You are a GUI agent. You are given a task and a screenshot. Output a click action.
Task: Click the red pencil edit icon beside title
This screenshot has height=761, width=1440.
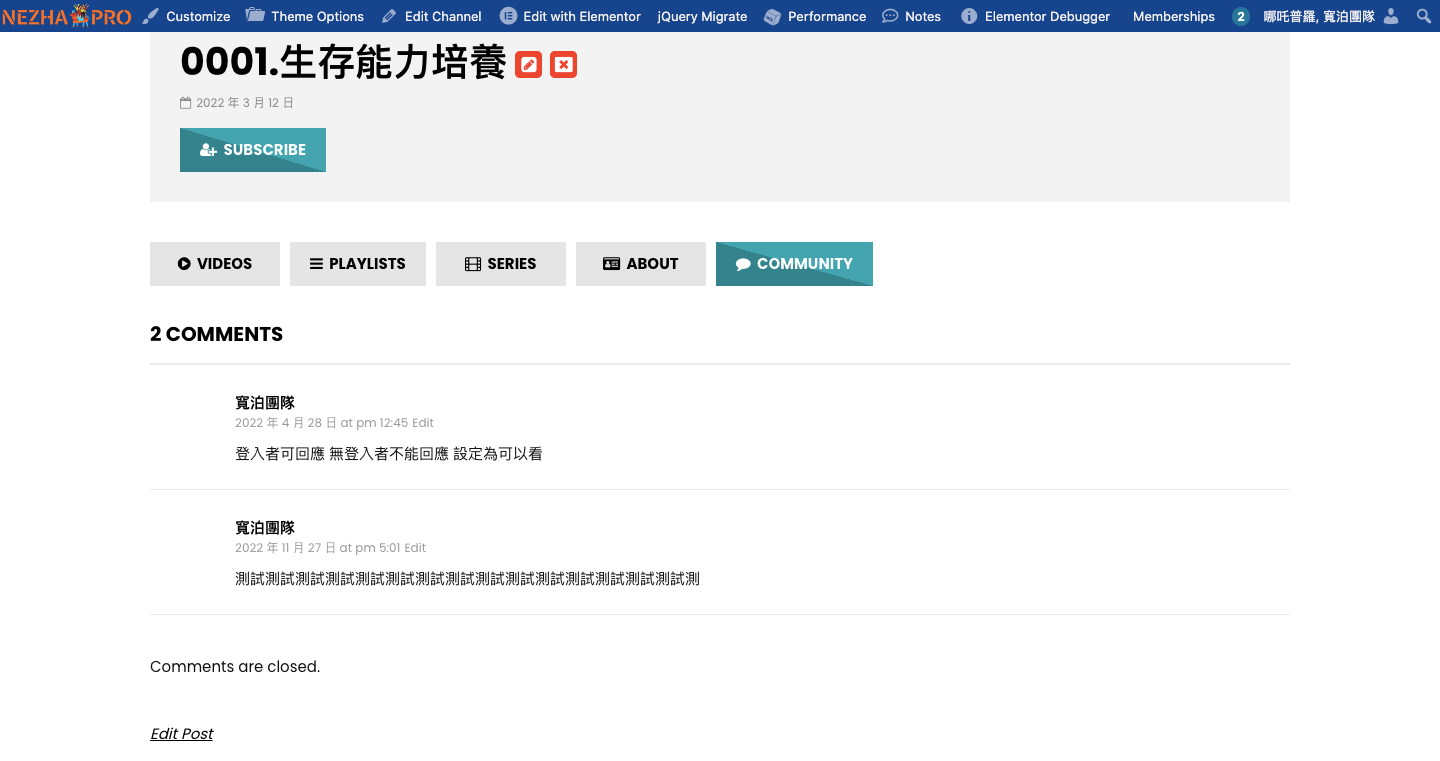pos(529,65)
